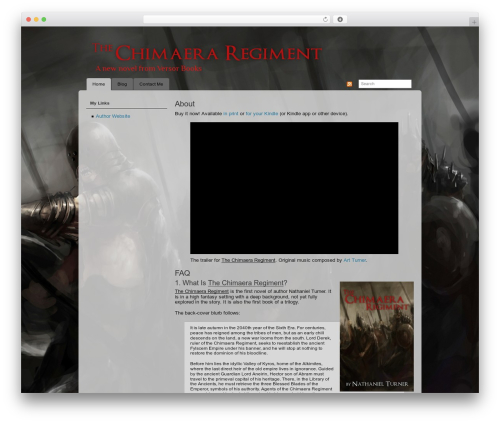Viewport: 500px width, 423px height.
Task: Click the Chimaera Regiment book cover image
Action: (377, 336)
